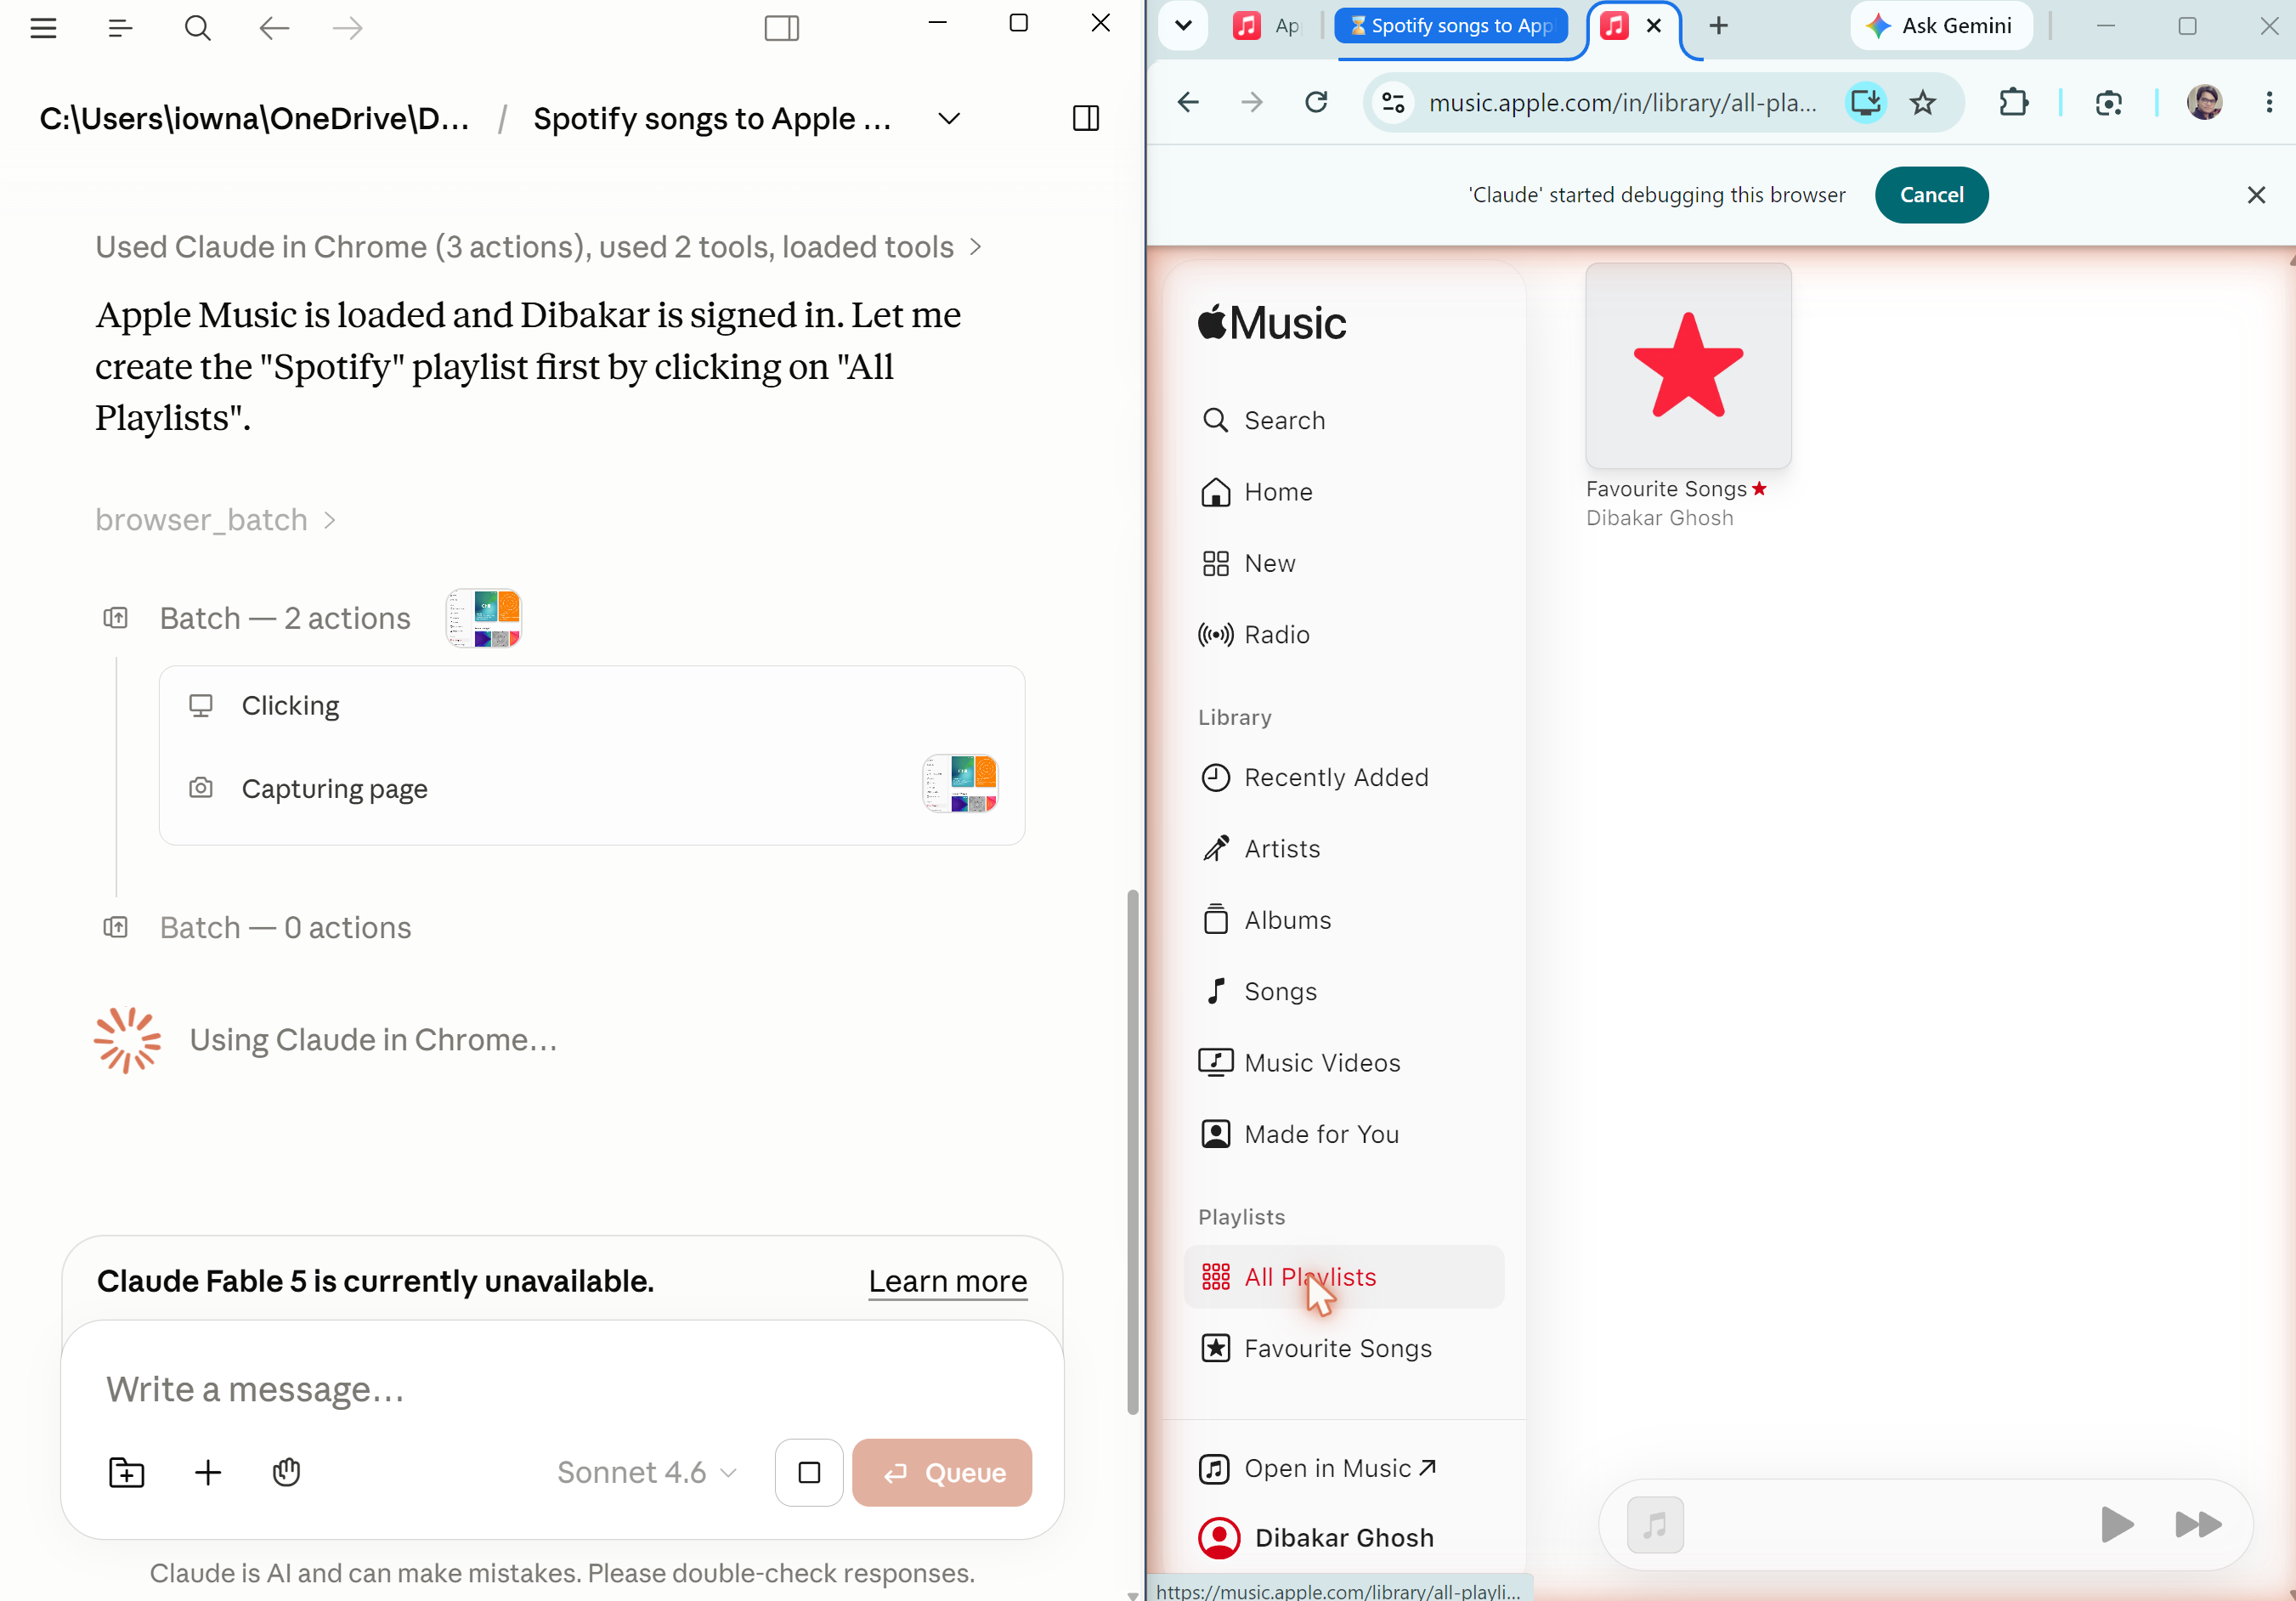The width and height of the screenshot is (2296, 1601).
Task: Toggle the side panel icon in Claude title bar
Action: [x=781, y=27]
